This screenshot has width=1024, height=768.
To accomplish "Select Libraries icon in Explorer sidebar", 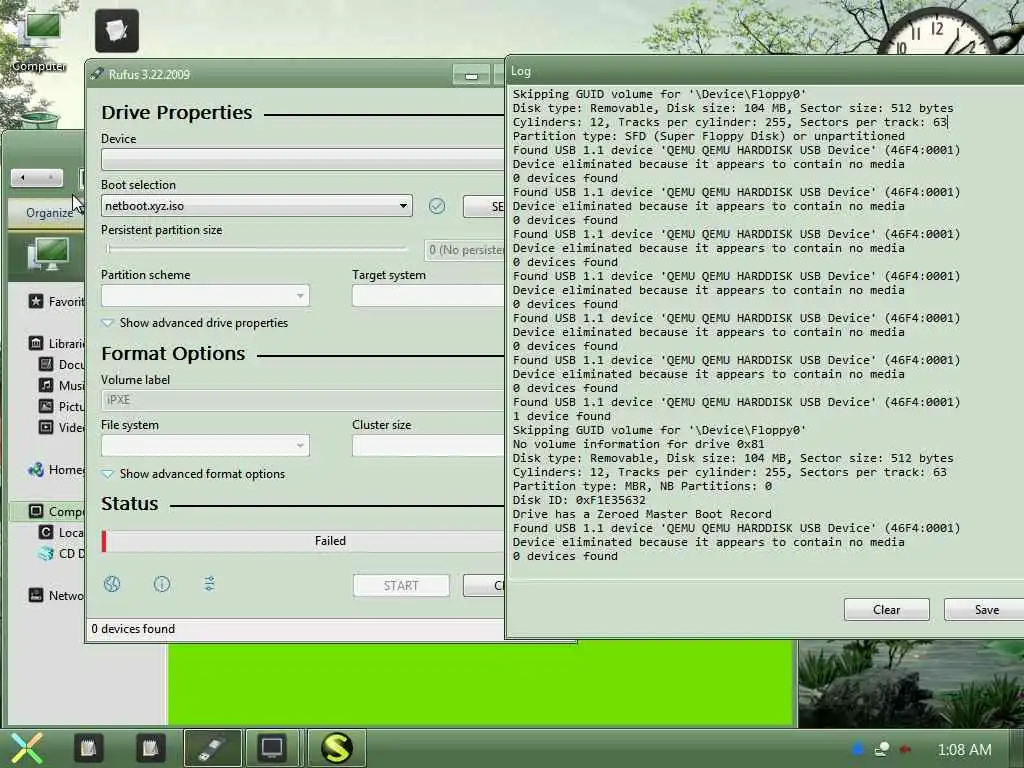I will coord(36,343).
